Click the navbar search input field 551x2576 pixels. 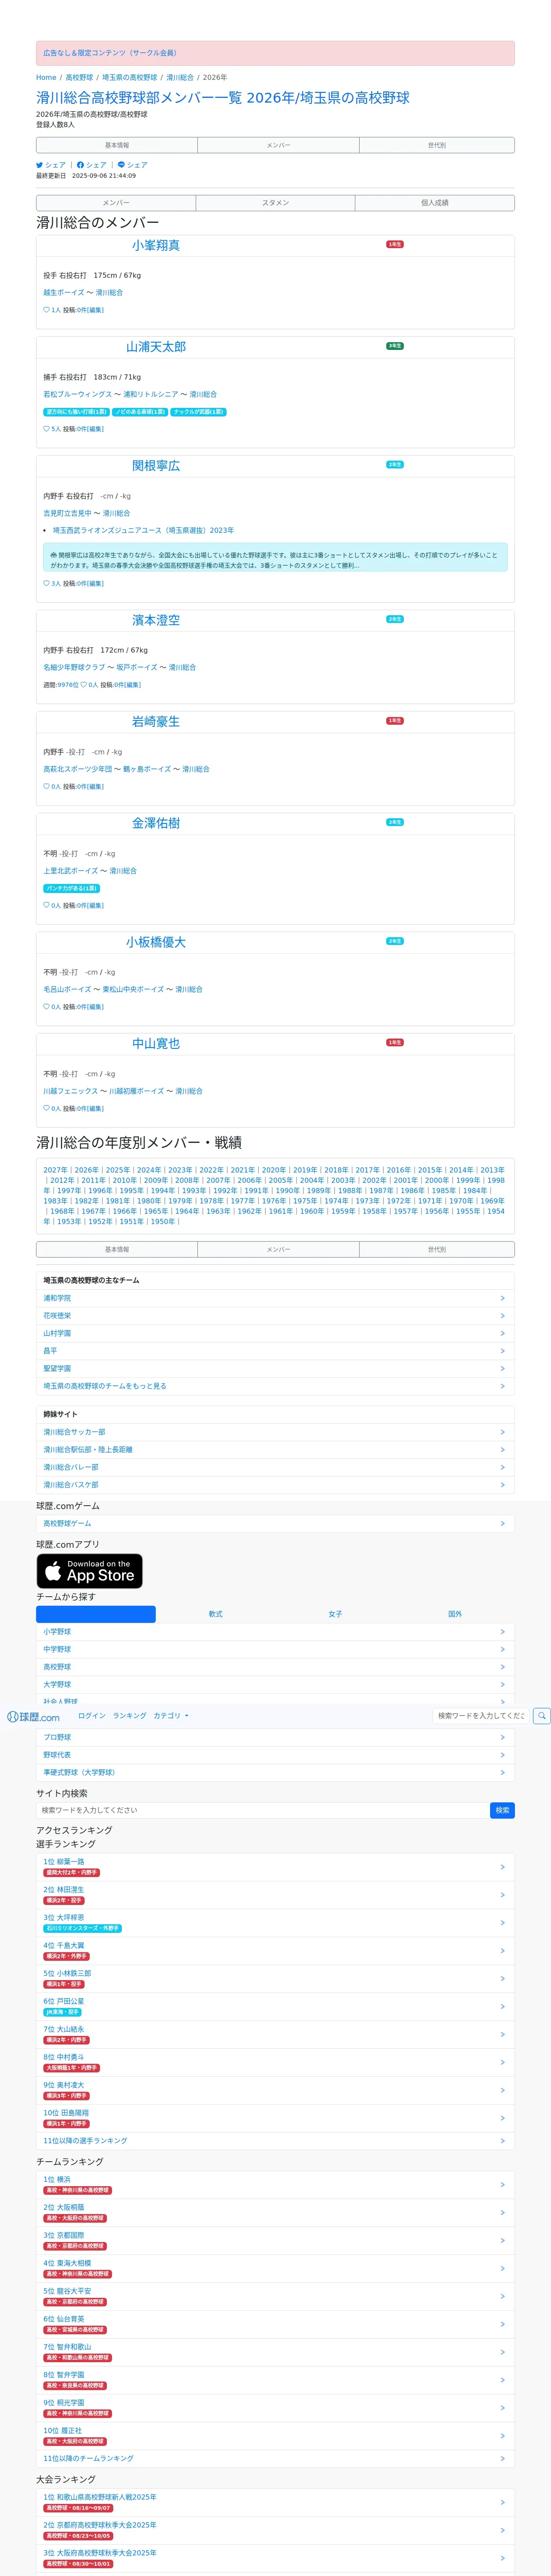[x=481, y=1716]
